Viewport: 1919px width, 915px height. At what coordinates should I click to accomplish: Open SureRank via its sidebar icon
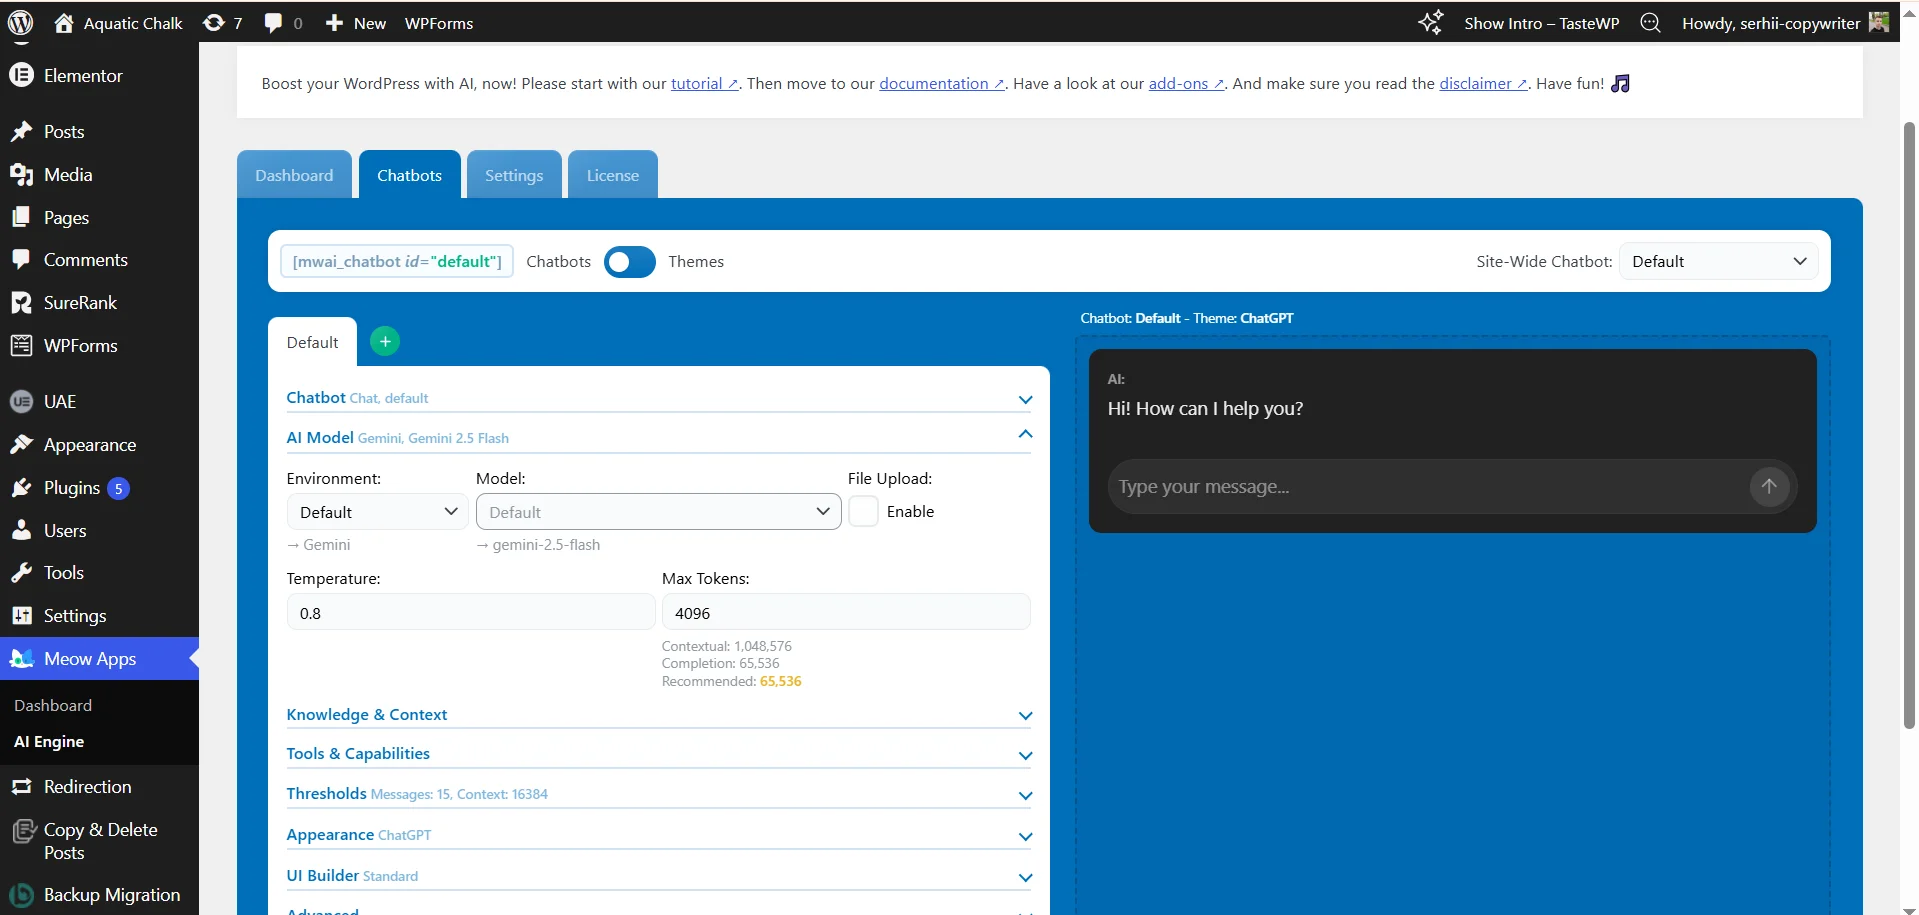point(21,302)
